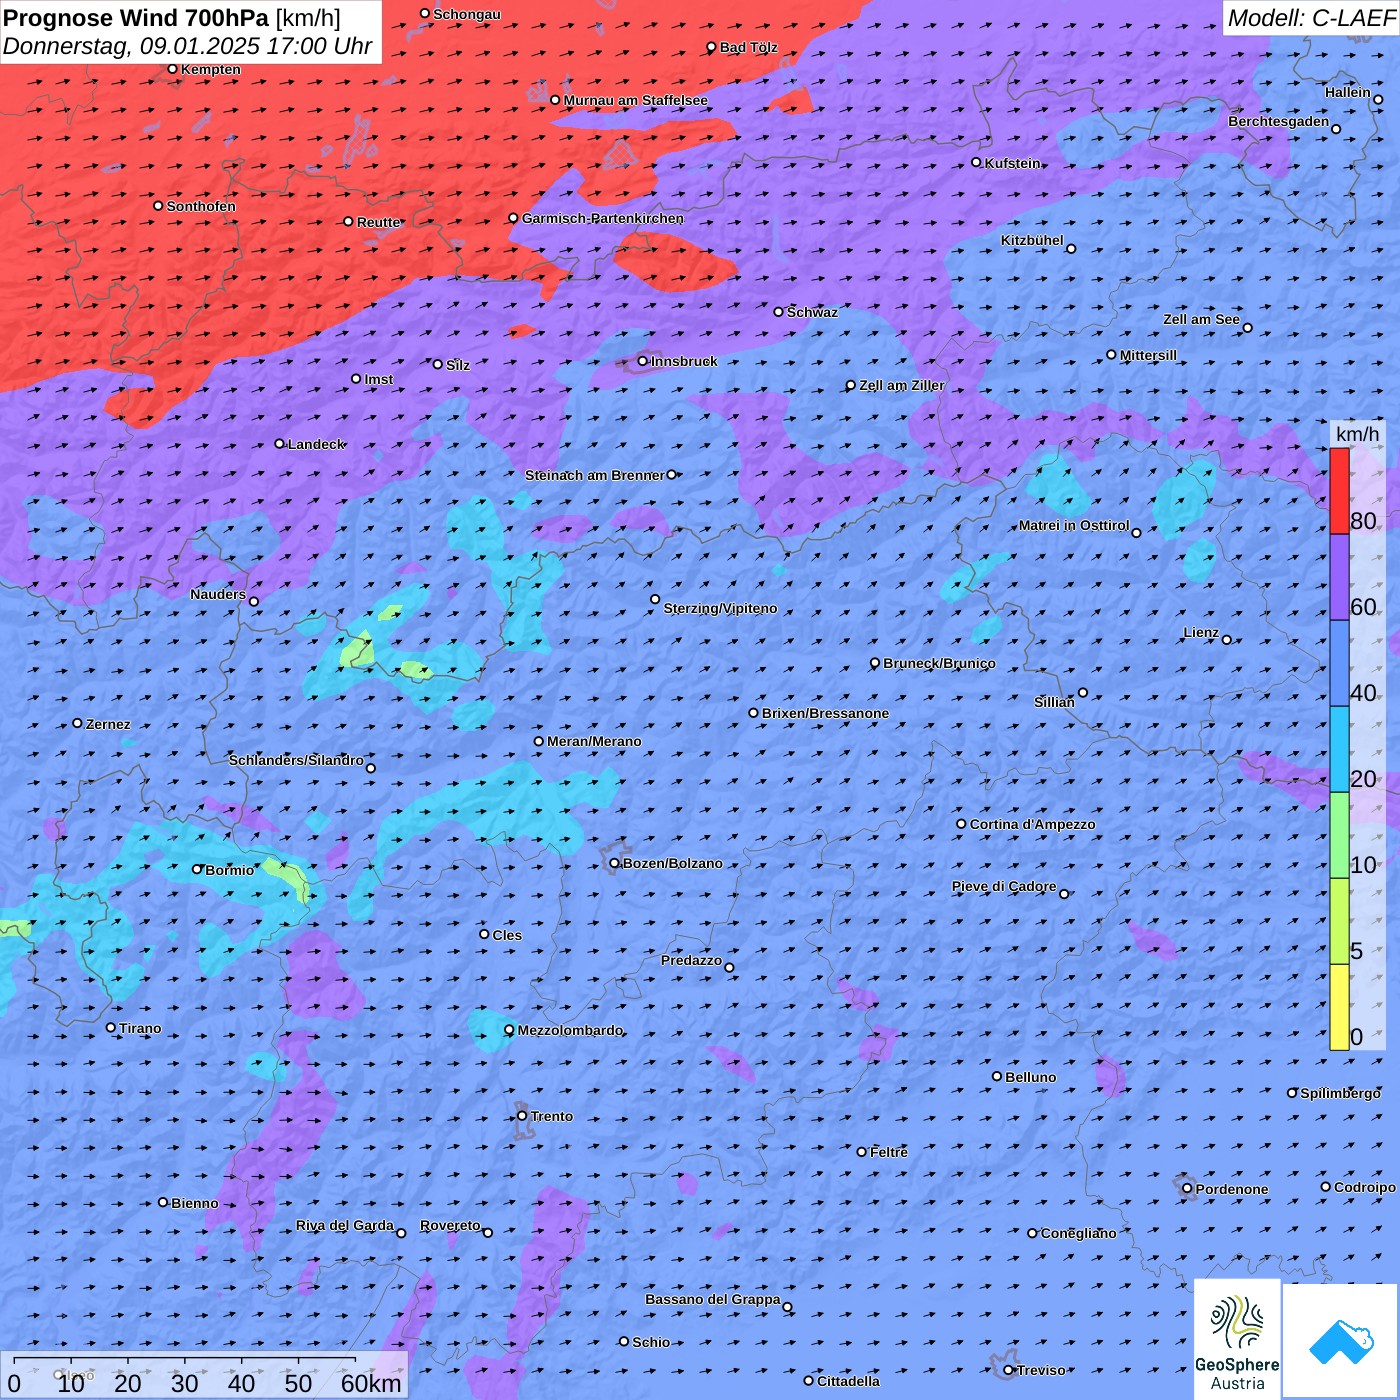The height and width of the screenshot is (1400, 1400).
Task: Click the Zell am See marker
Action: pyautogui.click(x=1247, y=327)
